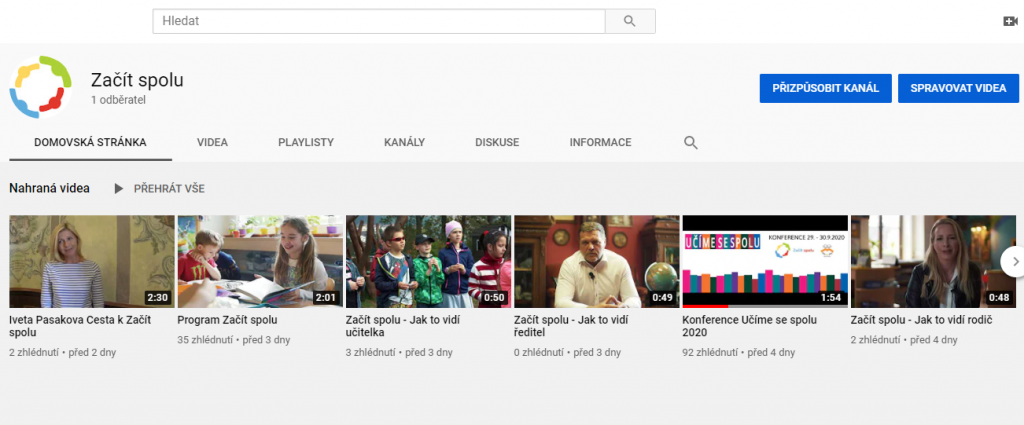Open Iveta Pasakova video thumbnail
The height and width of the screenshot is (425, 1024).
92,261
